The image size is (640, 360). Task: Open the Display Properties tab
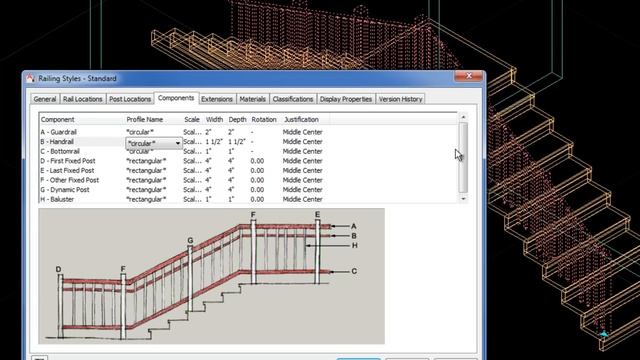[x=346, y=99]
